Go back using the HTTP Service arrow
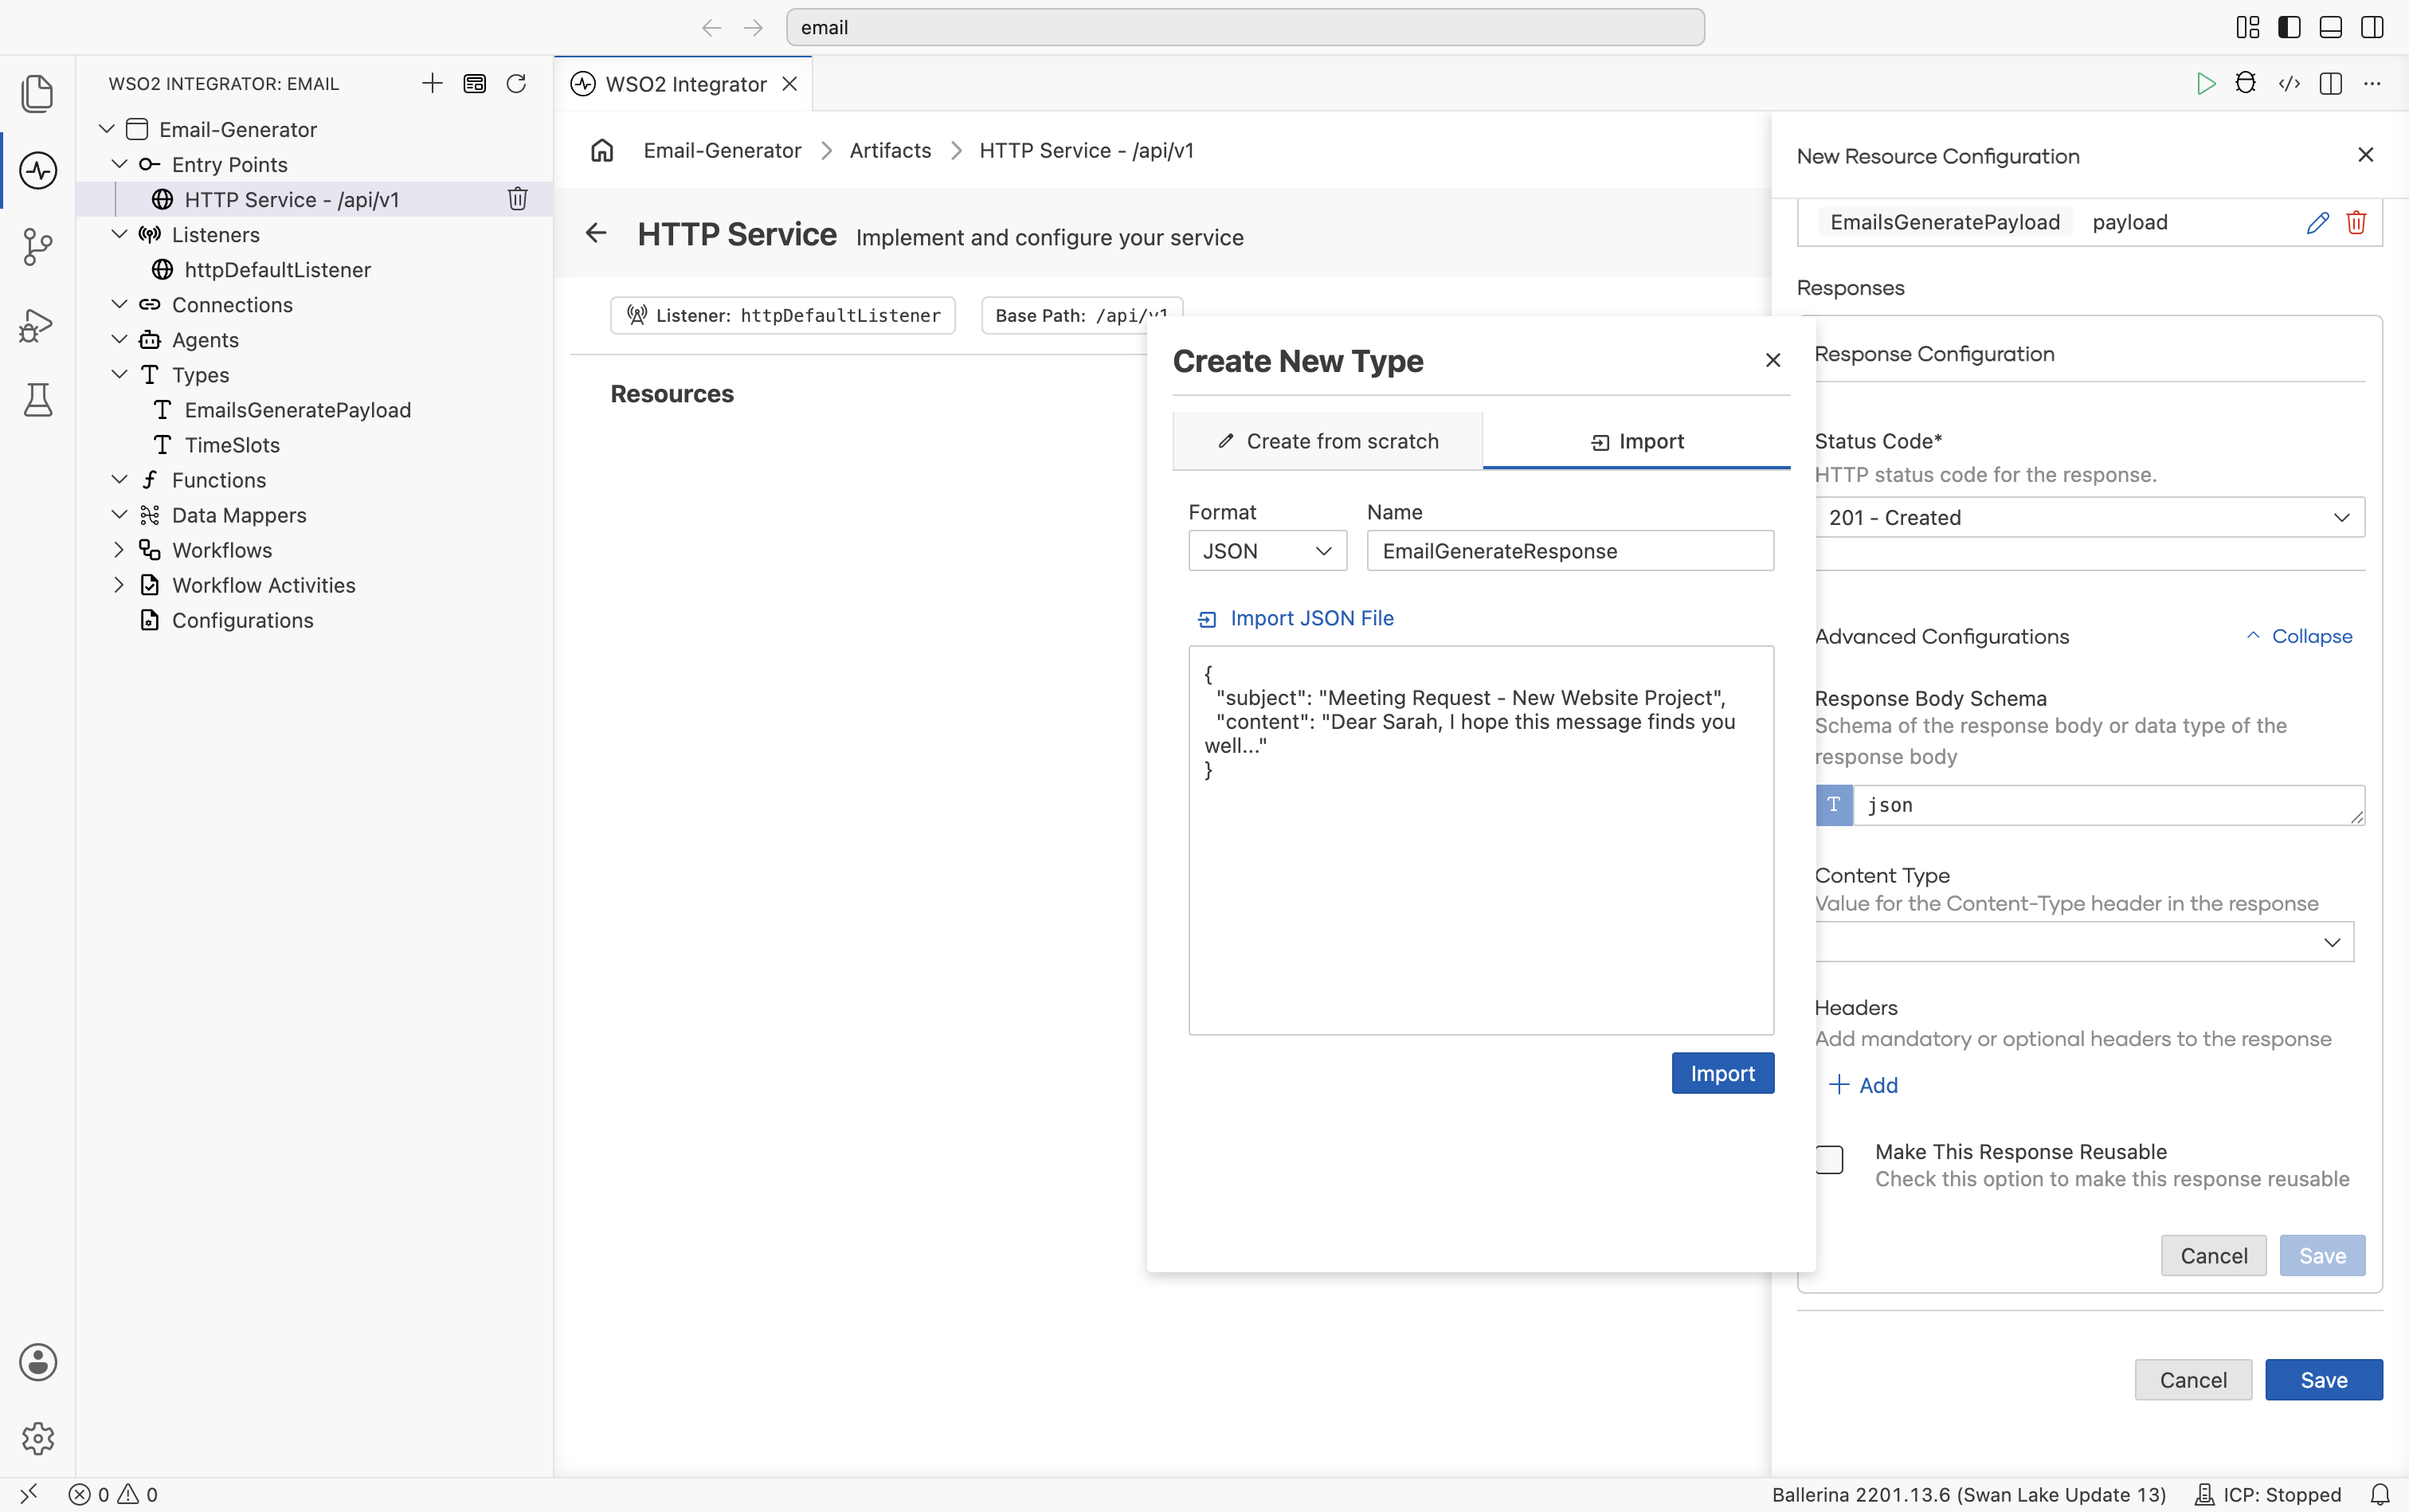Screen dimensions: 2409x1512 point(596,233)
